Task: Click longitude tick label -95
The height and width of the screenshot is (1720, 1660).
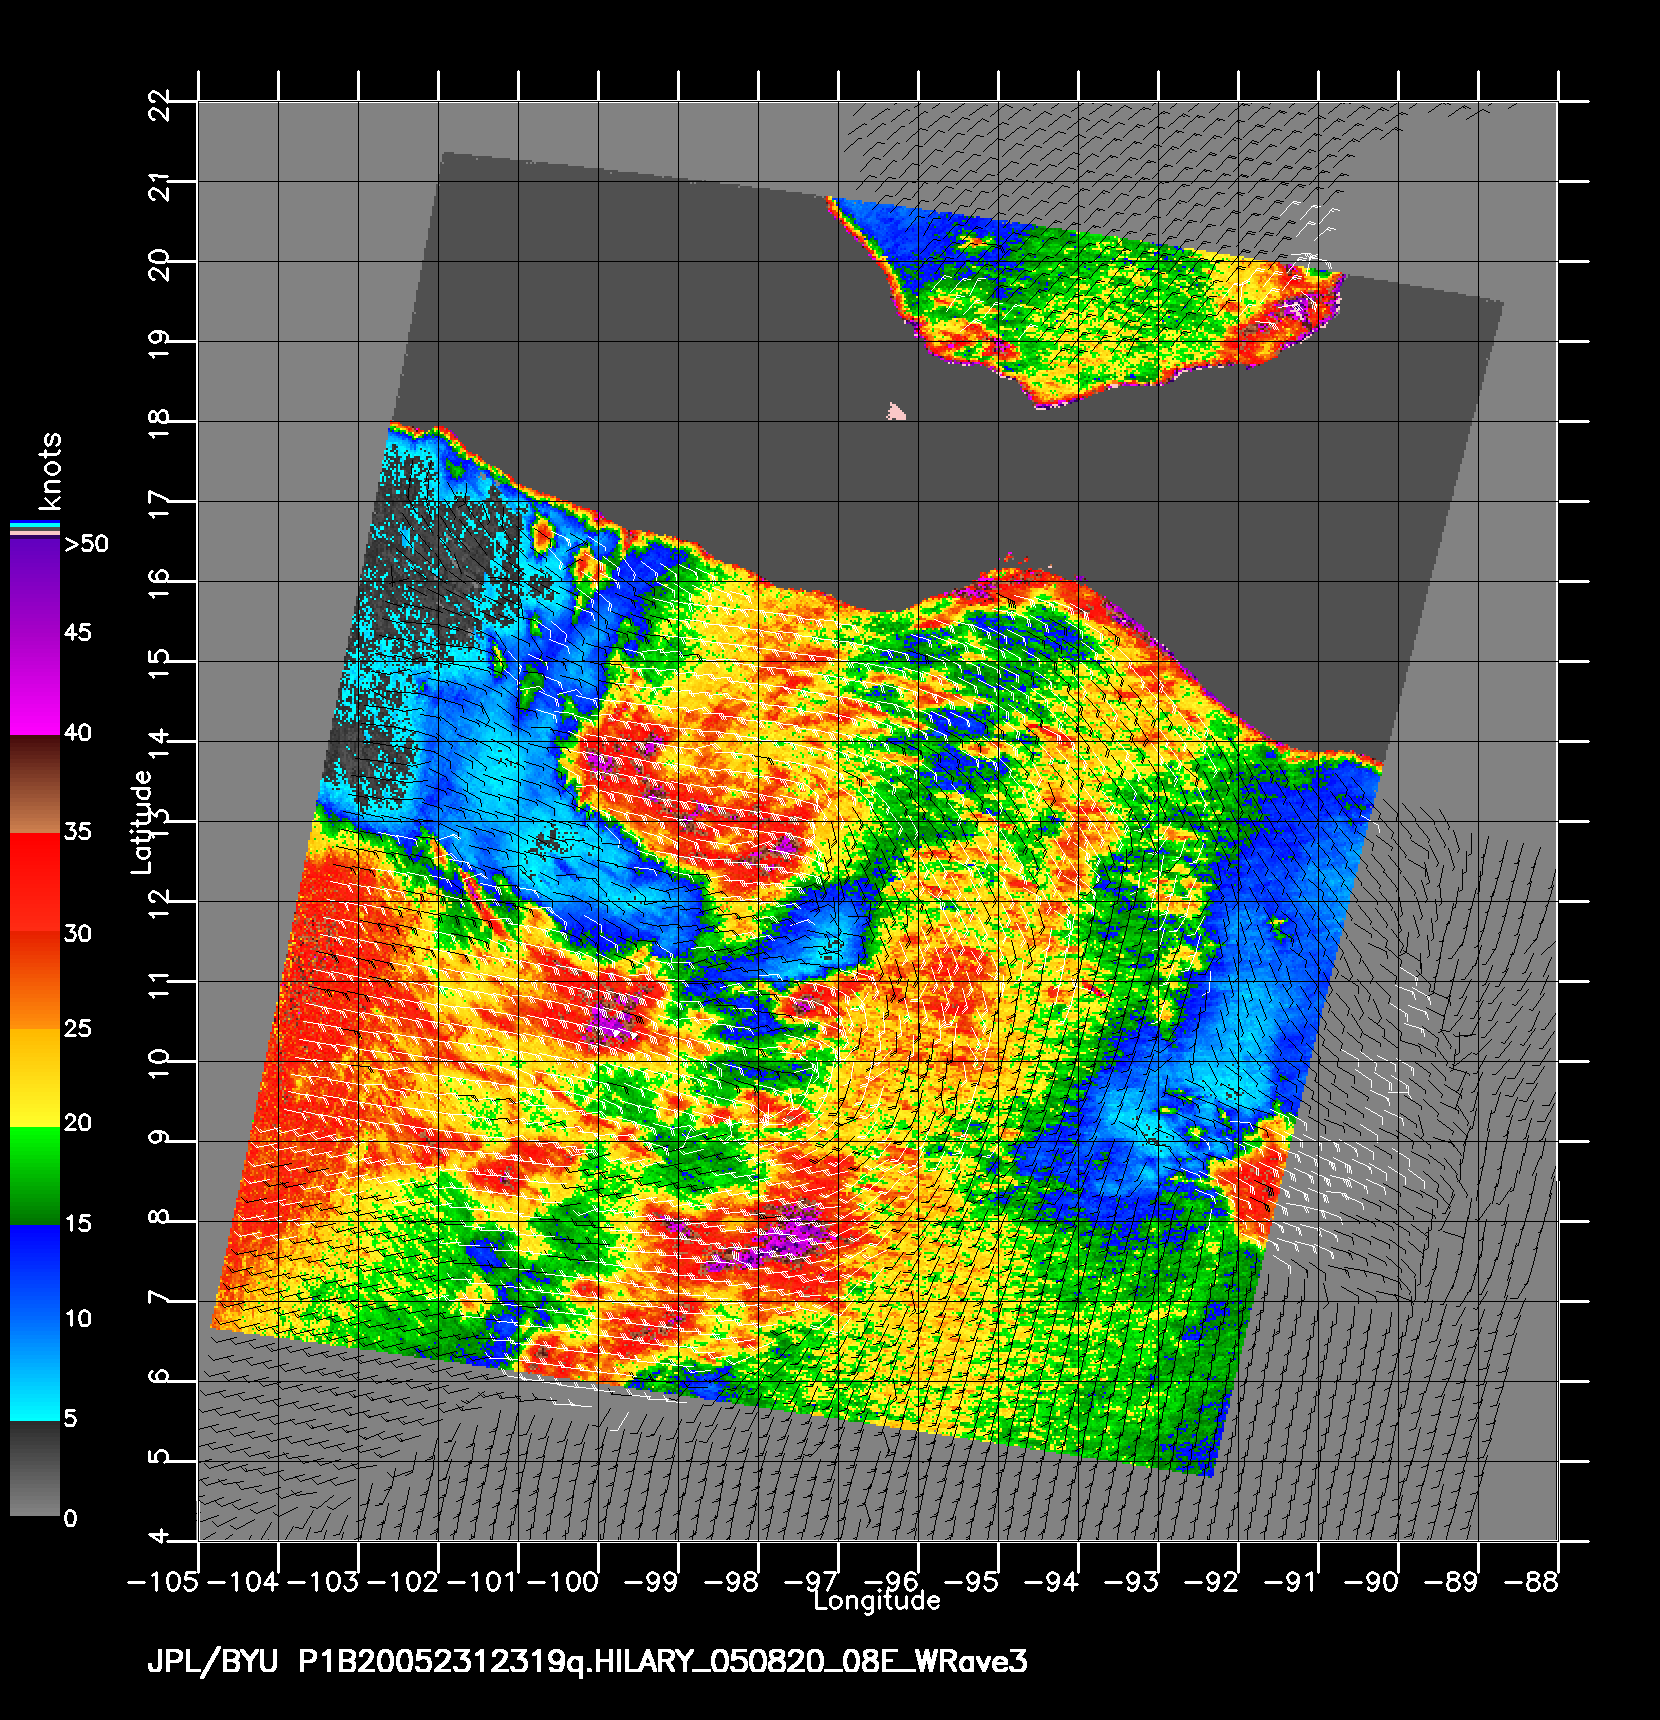Action: tap(969, 1582)
